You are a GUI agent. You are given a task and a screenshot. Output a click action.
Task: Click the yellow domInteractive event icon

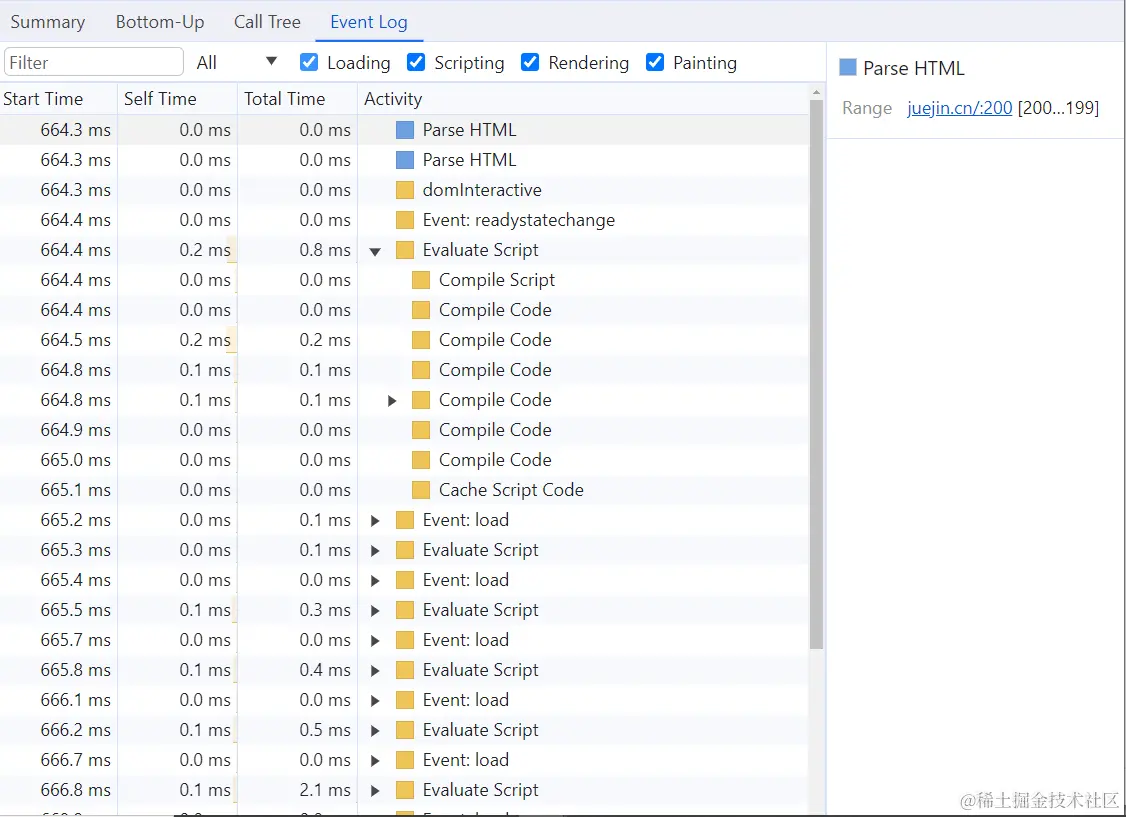pyautogui.click(x=405, y=190)
